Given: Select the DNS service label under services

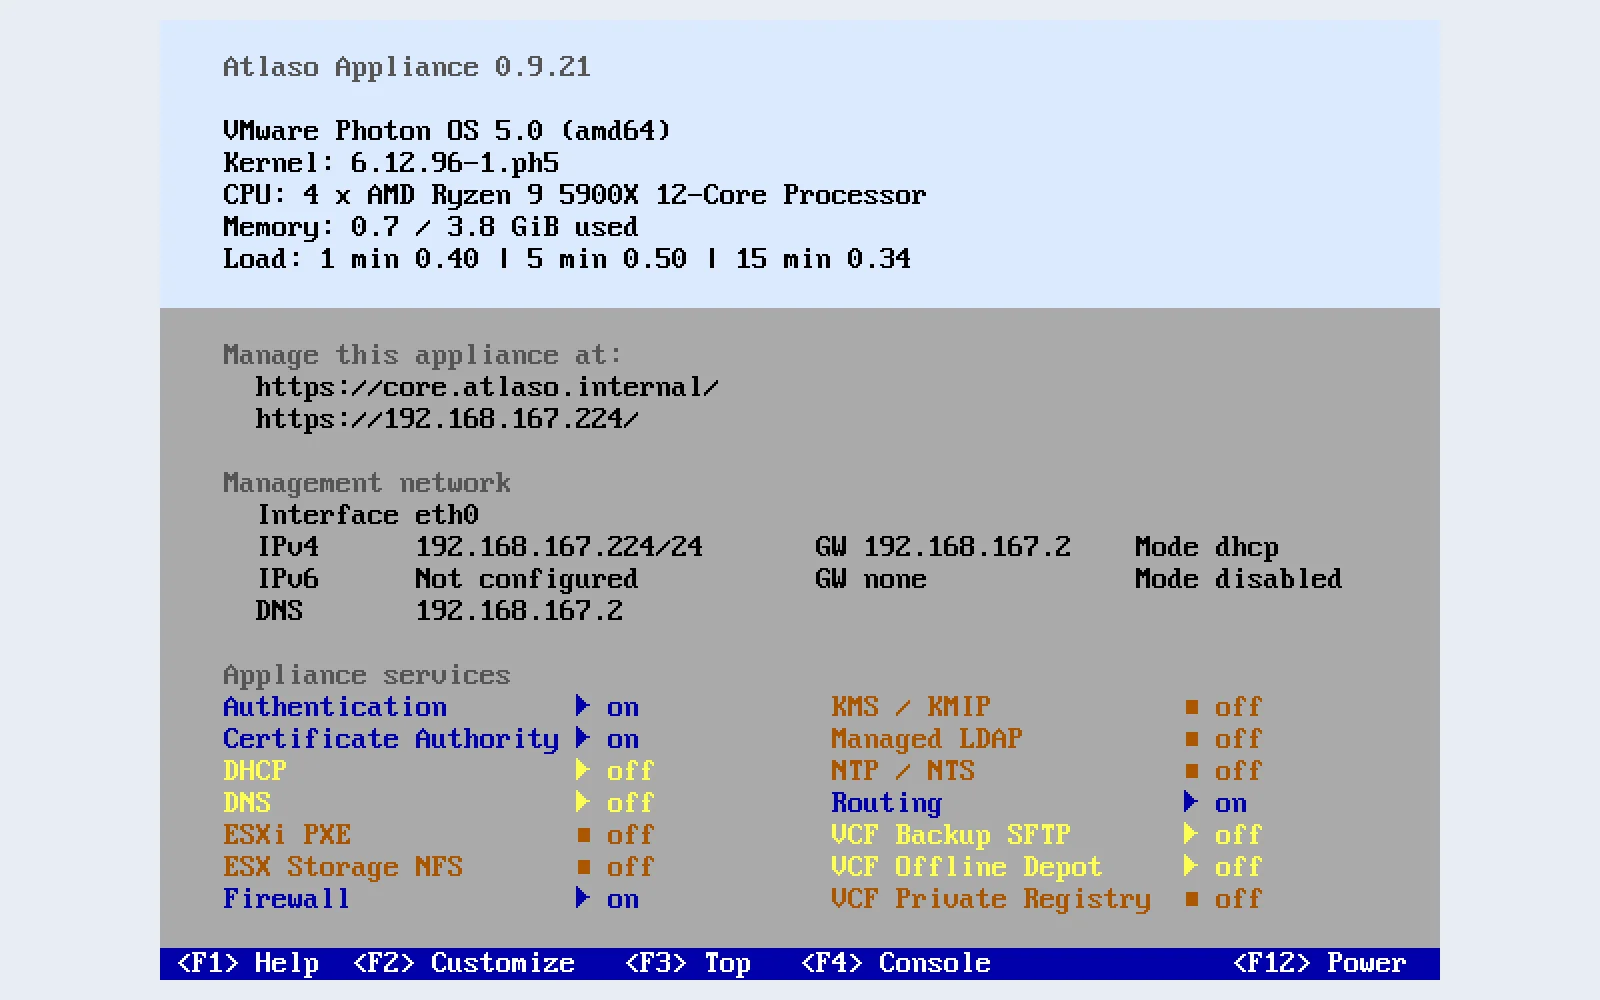Looking at the screenshot, I should click(247, 802).
